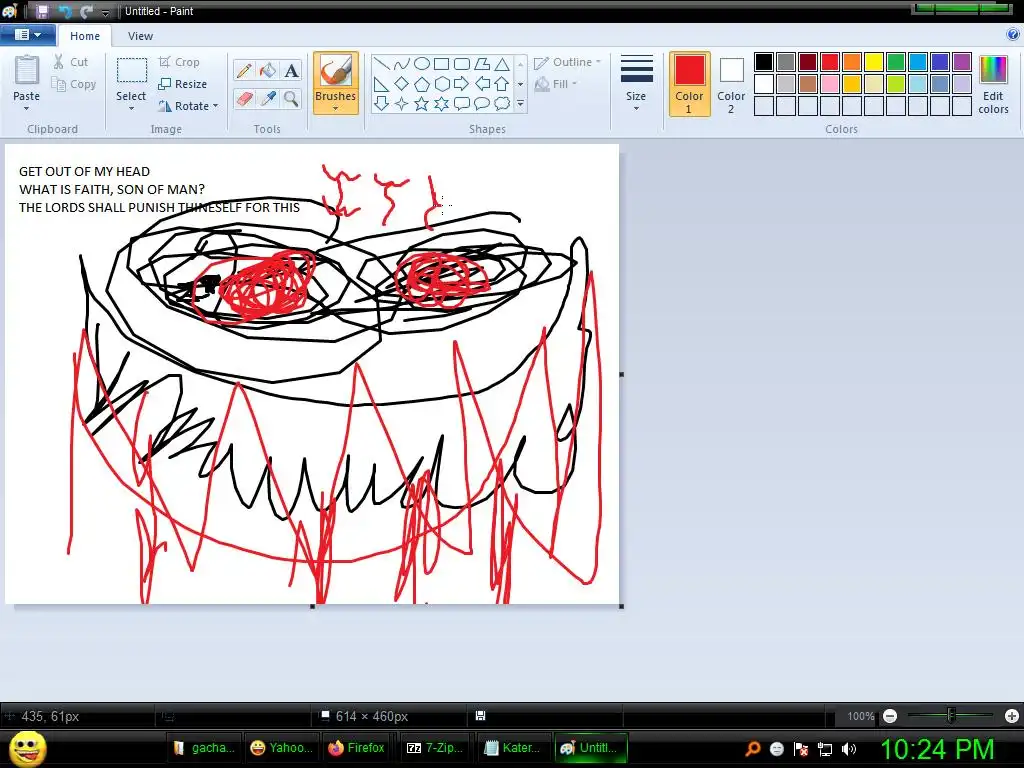
Task: Choose the Cloud callout shape
Action: (x=502, y=103)
